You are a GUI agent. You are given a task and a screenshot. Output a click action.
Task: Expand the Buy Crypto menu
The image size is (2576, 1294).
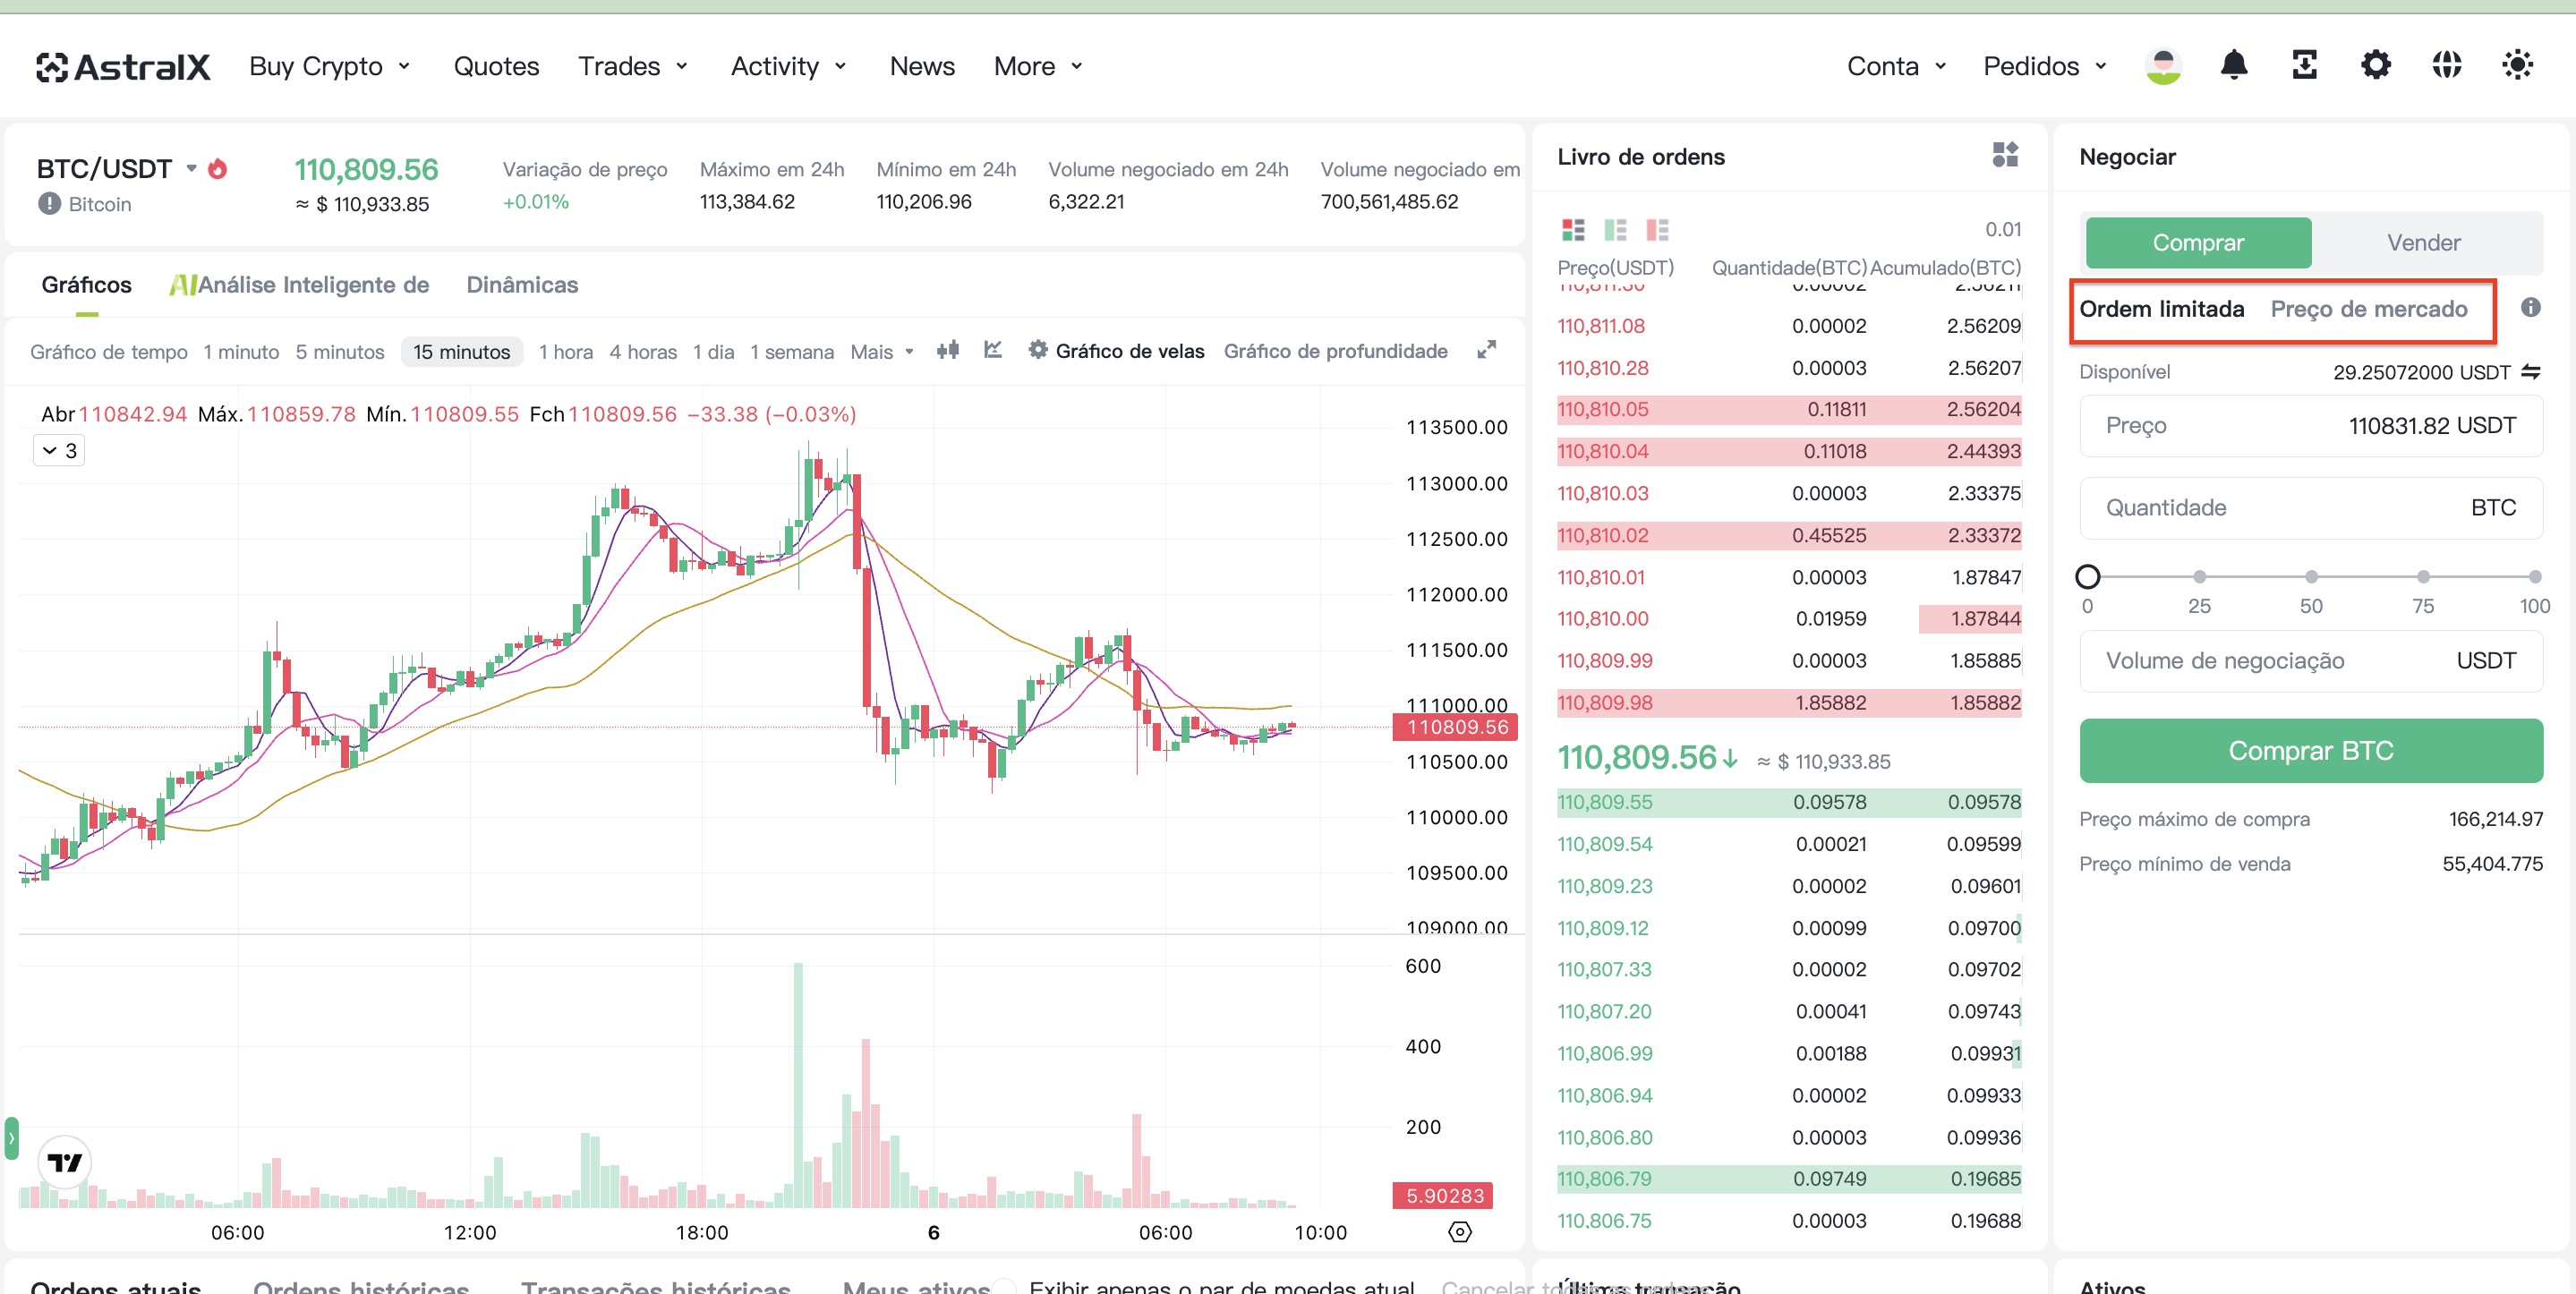329,66
